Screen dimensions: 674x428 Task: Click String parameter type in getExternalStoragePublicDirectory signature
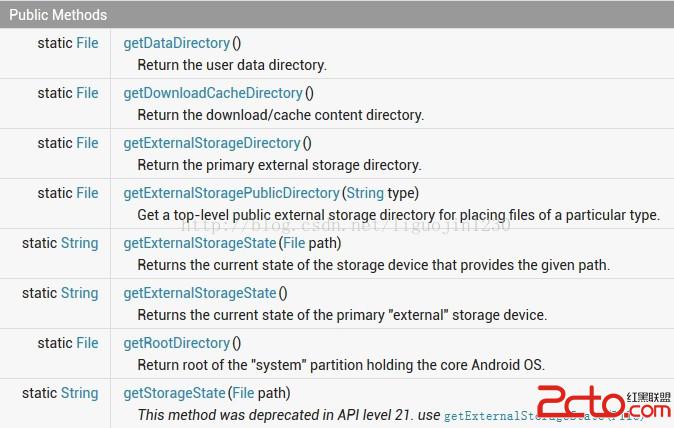coord(366,193)
